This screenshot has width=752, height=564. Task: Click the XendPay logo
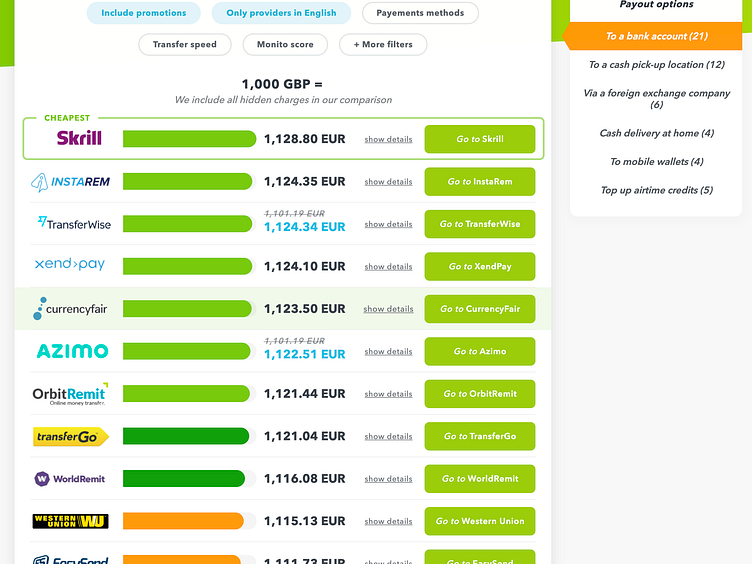[70, 266]
